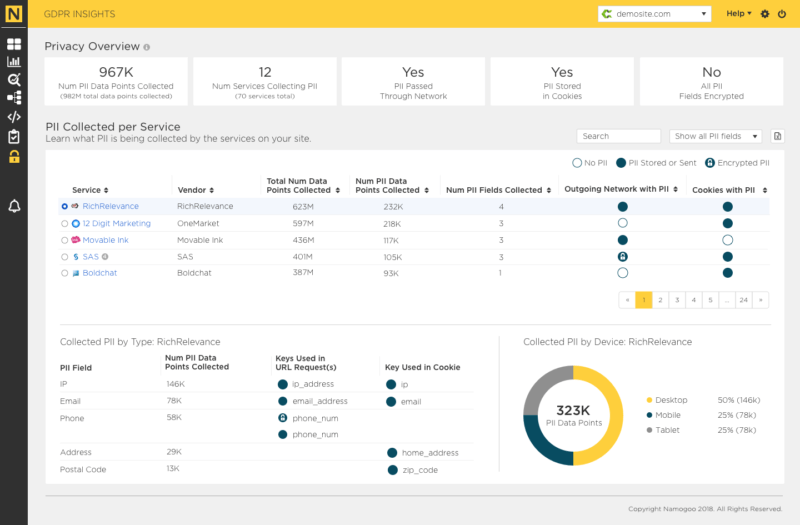Image resolution: width=800 pixels, height=525 pixels.
Task: Click RichRelevance outgoing network PII dot
Action: pos(622,207)
